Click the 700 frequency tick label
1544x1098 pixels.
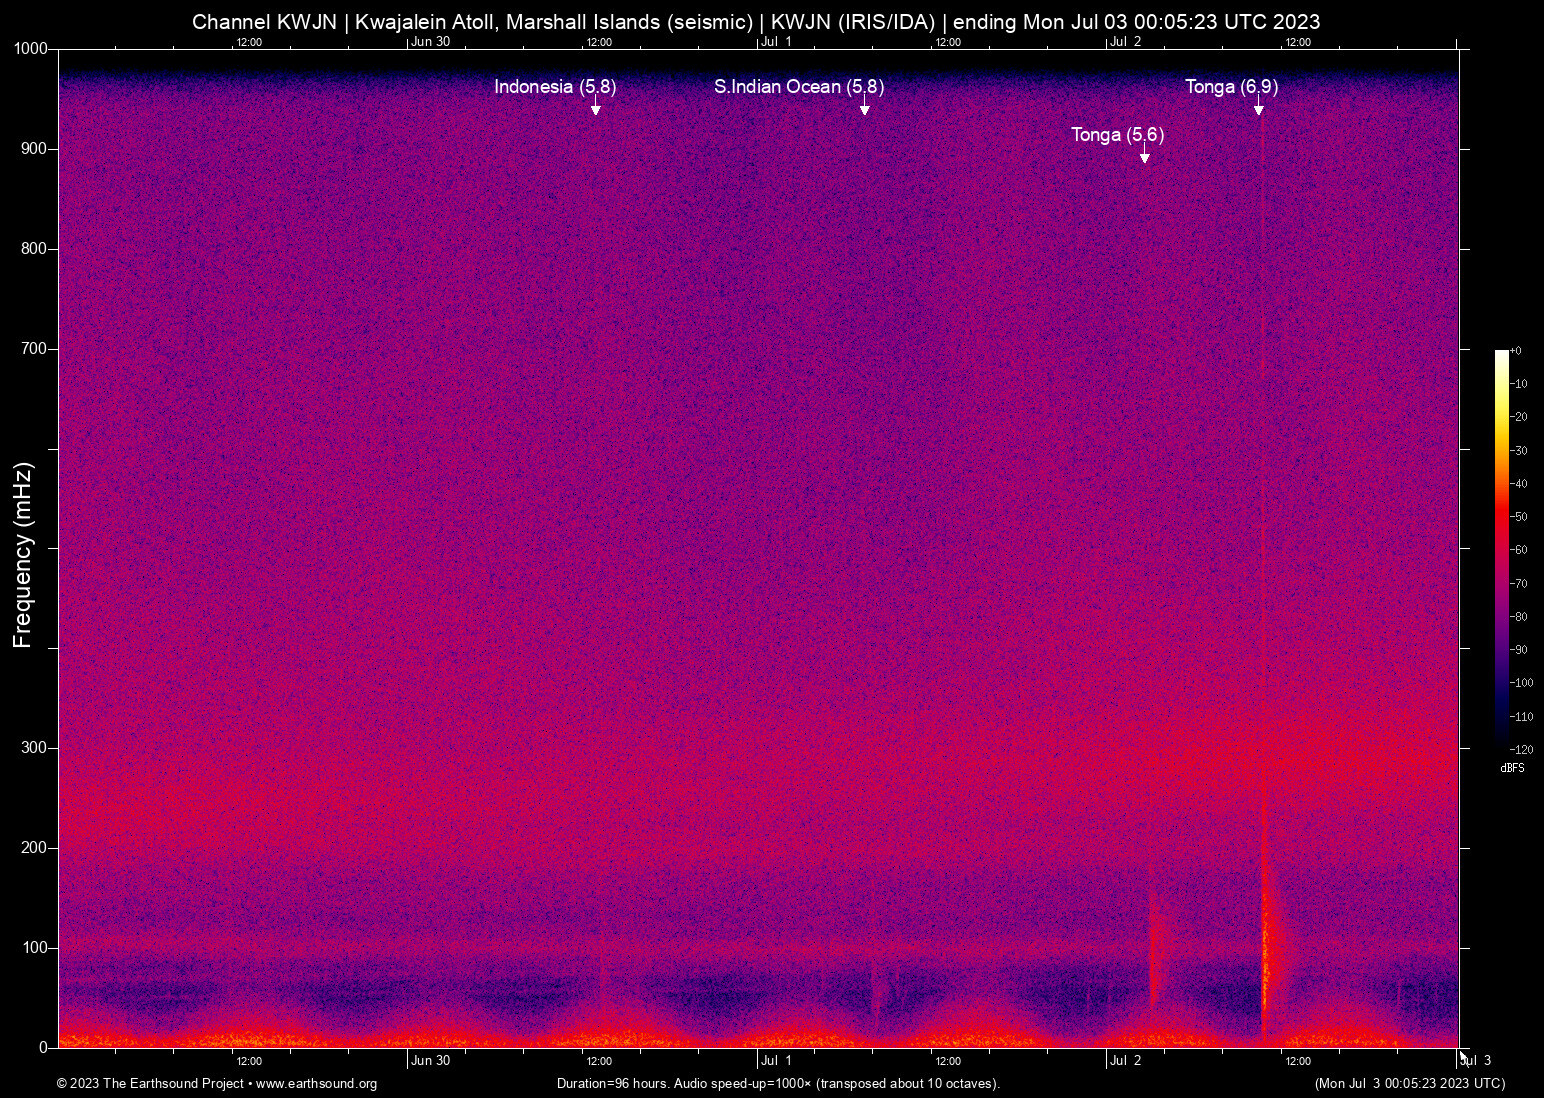point(35,349)
